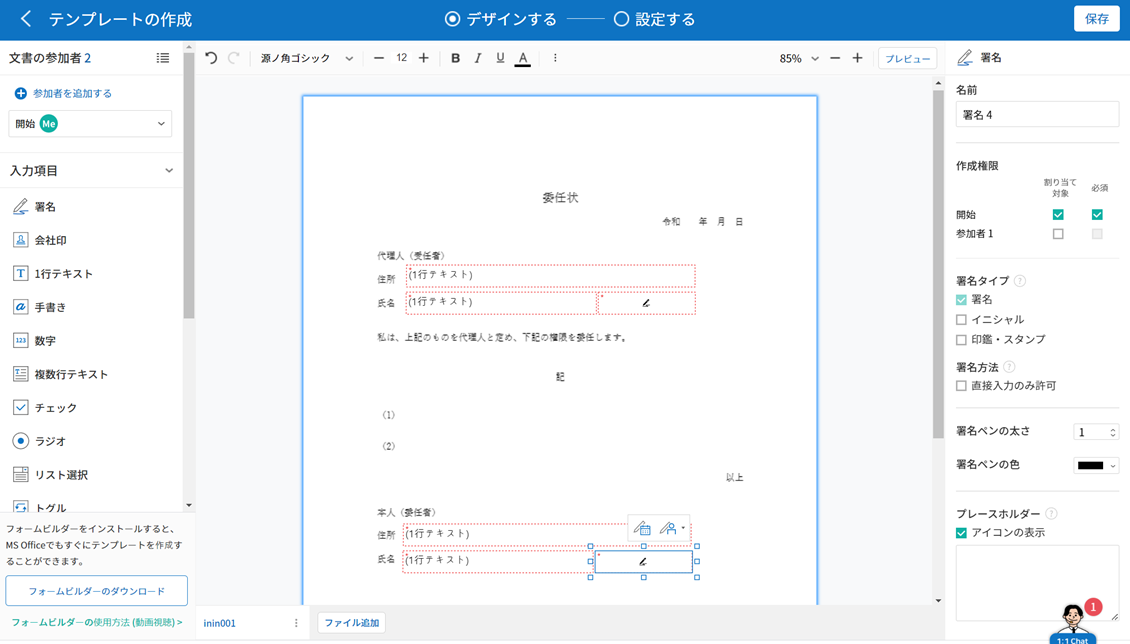This screenshot has height=644, width=1130.
Task: Open the font color tool
Action: [x=523, y=58]
